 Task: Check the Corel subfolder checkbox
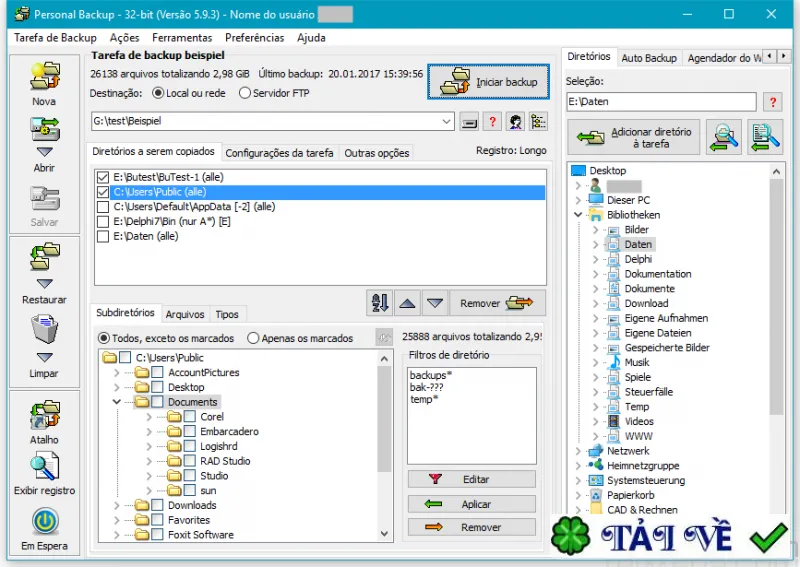189,416
